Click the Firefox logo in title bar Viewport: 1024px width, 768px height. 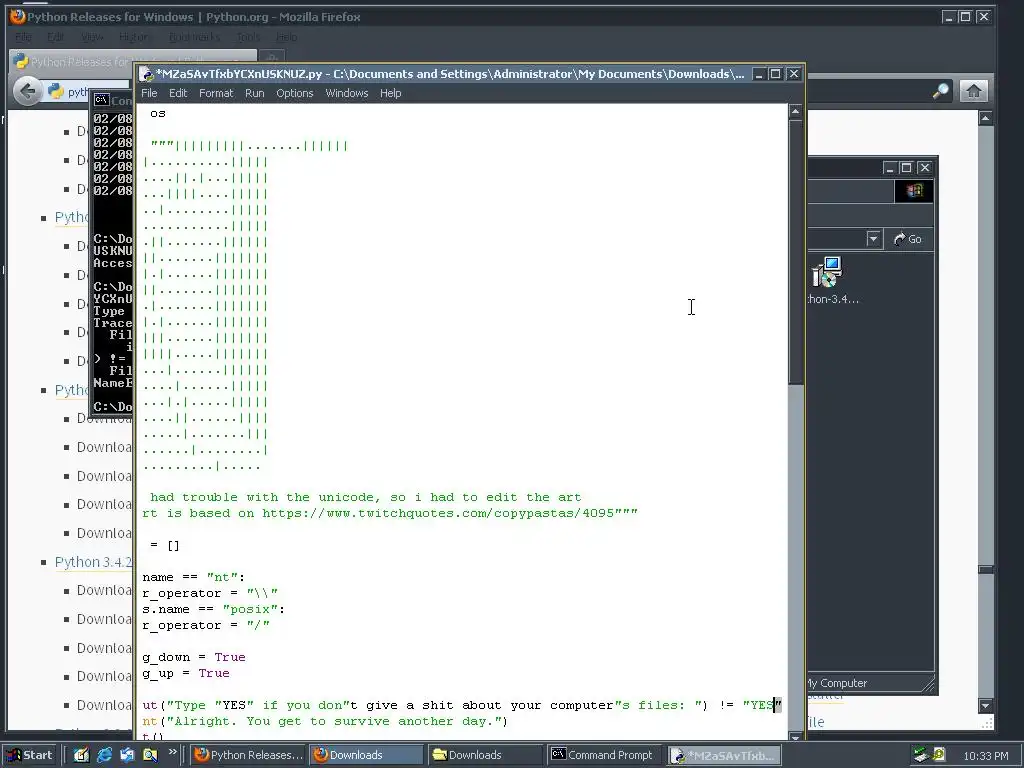pyautogui.click(x=18, y=16)
